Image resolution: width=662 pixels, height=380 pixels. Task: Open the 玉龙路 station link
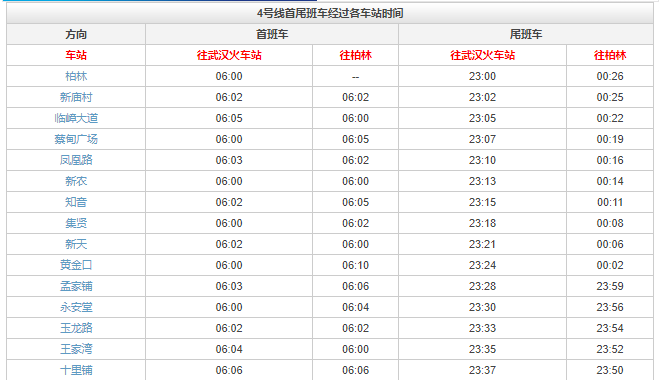point(76,328)
